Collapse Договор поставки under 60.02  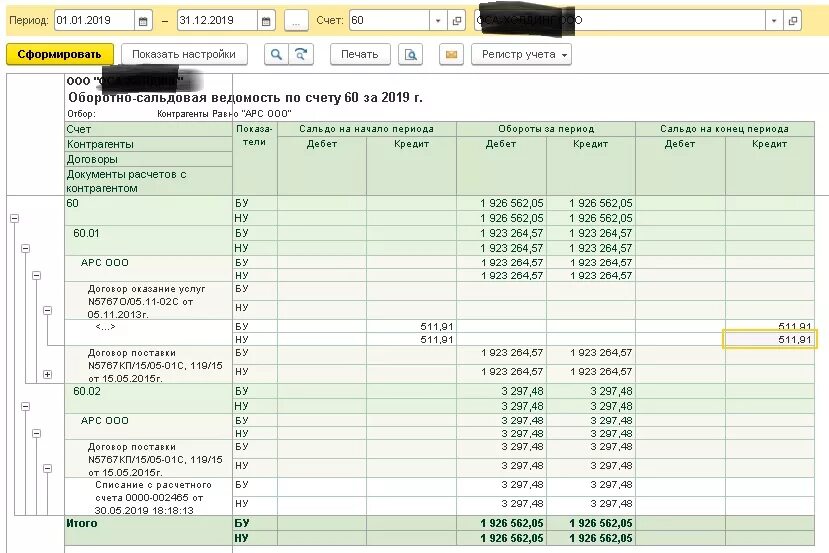(48, 468)
